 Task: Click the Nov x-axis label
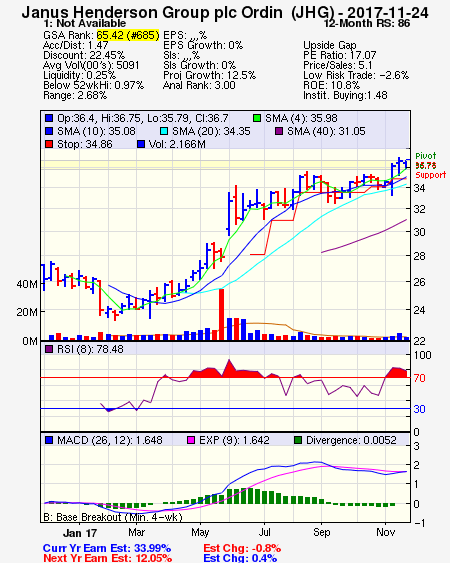385,532
